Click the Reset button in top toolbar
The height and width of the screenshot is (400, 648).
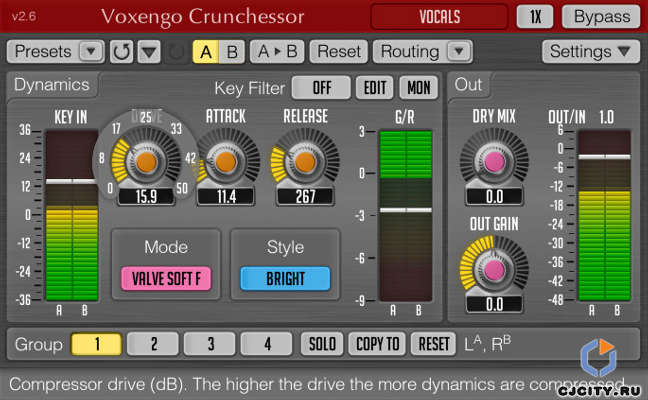(338, 52)
